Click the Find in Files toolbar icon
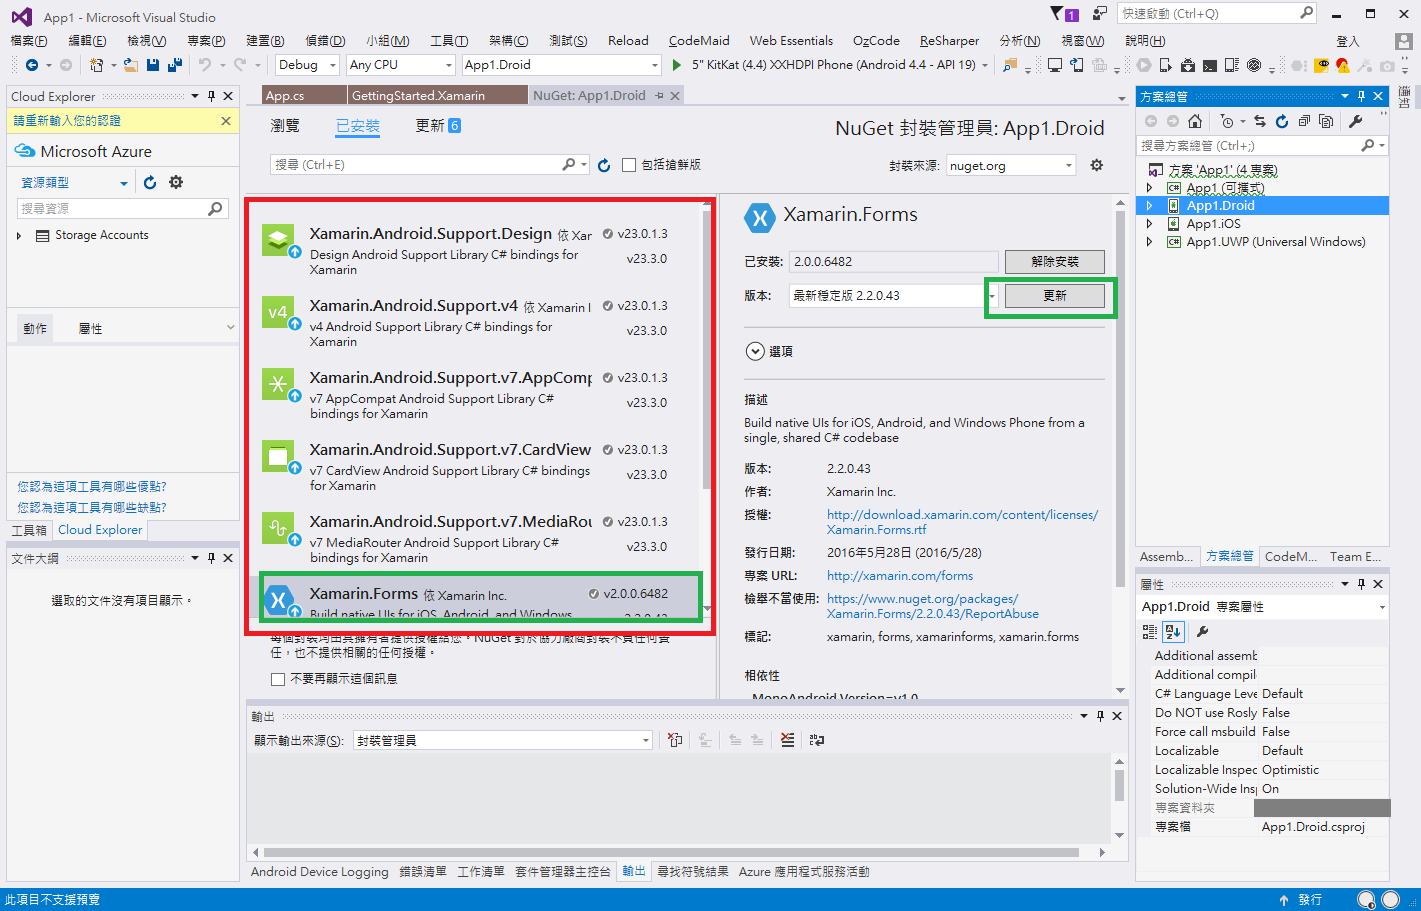The image size is (1421, 911). coord(1010,65)
